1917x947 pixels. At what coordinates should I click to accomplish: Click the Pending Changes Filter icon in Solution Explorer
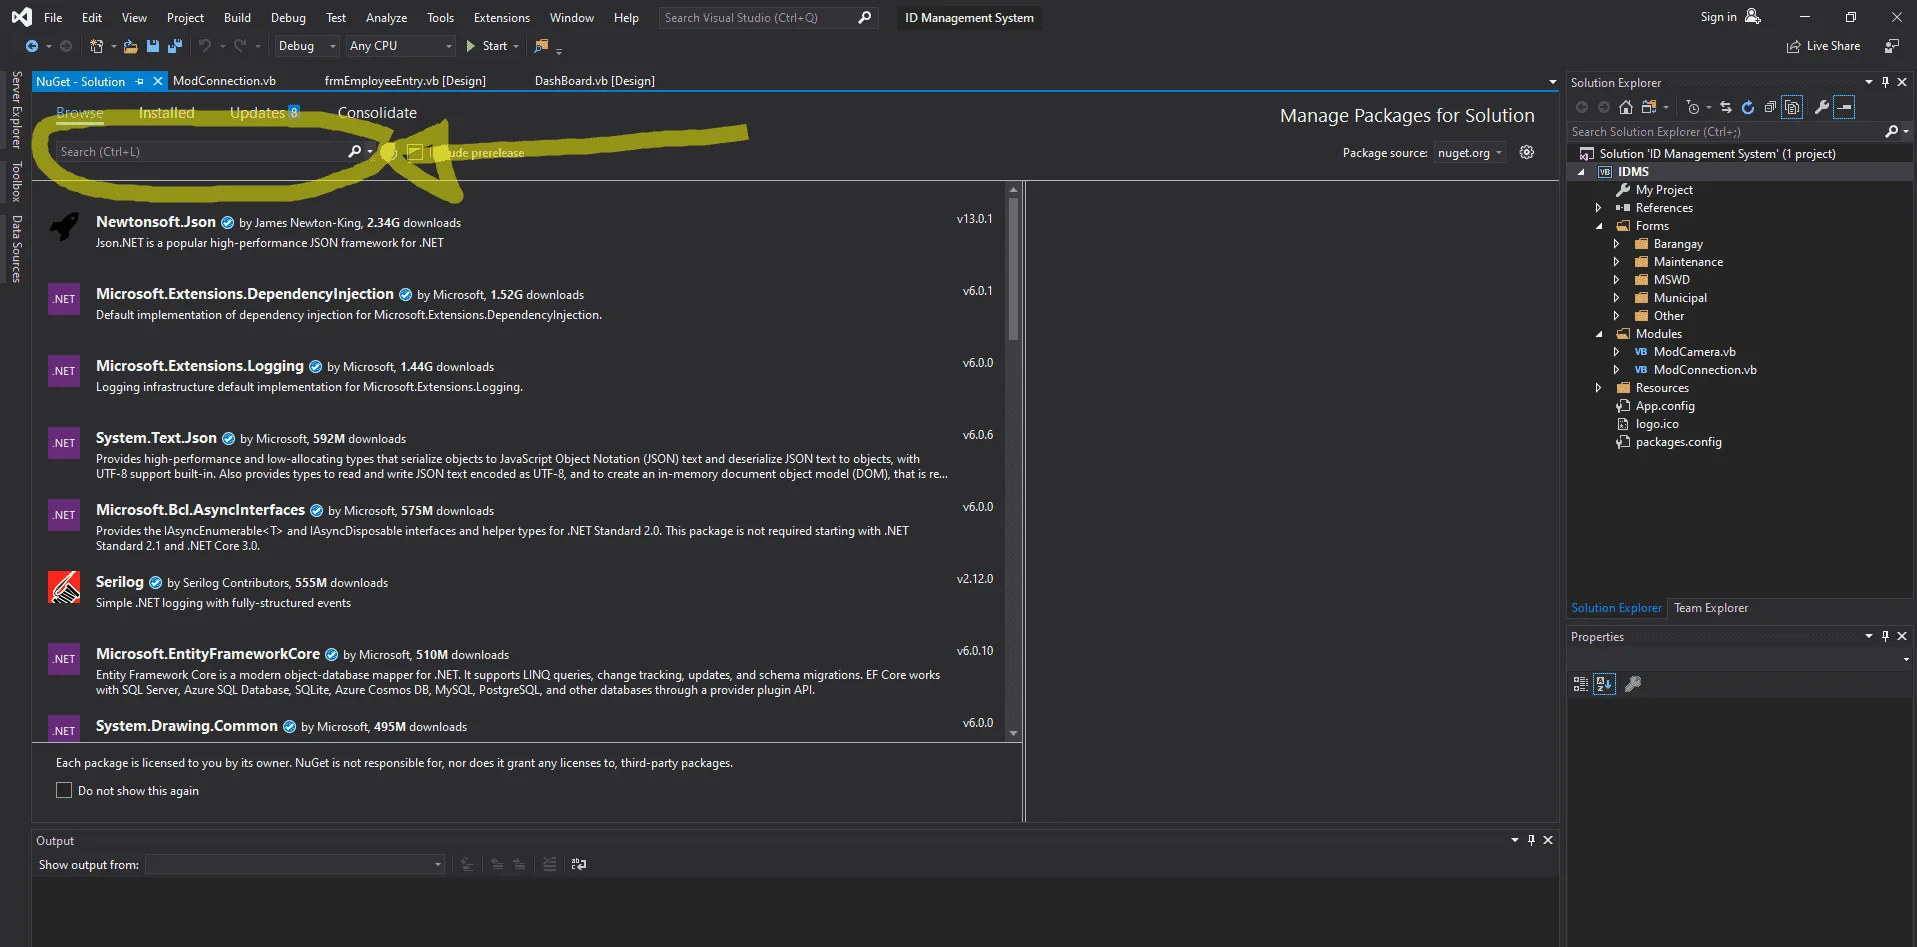point(1692,107)
